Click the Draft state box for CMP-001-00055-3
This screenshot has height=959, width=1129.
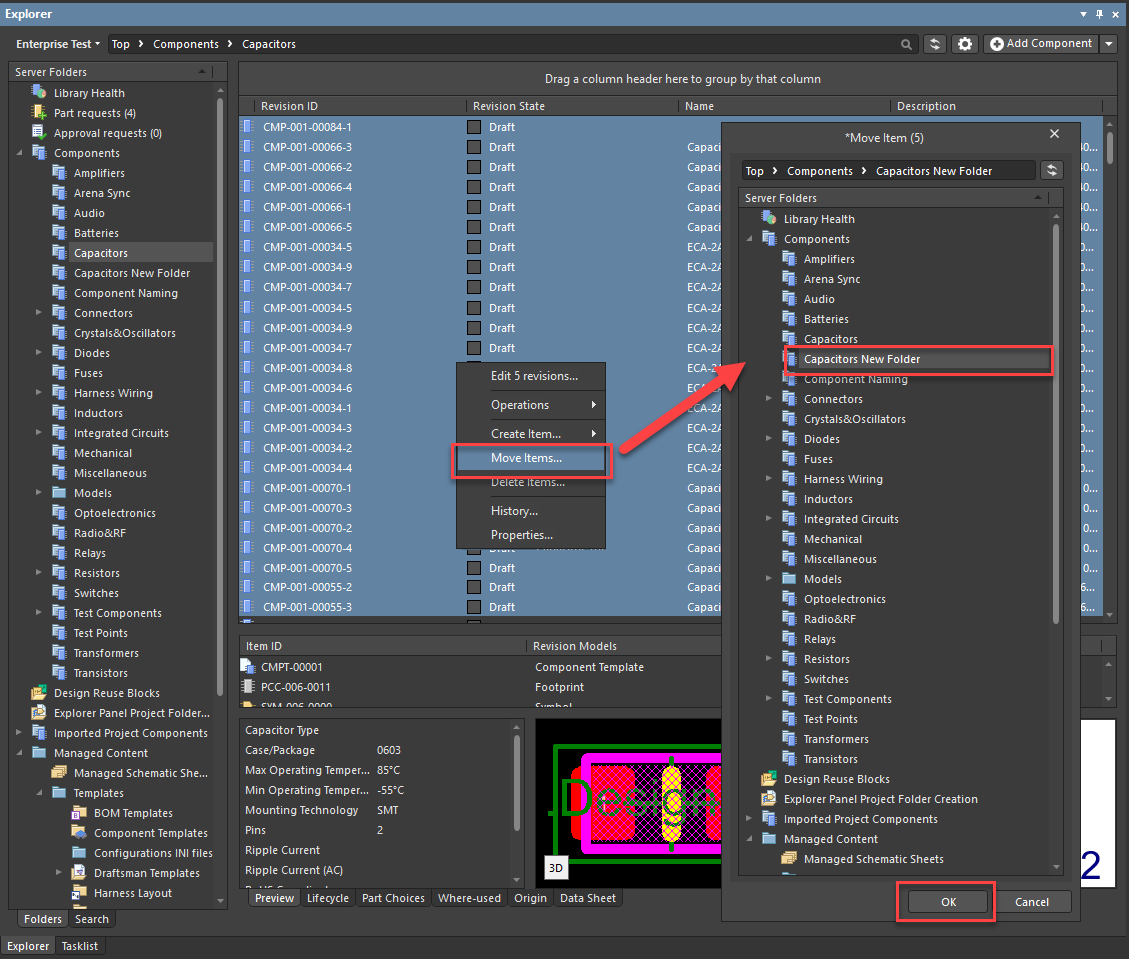tap(474, 607)
